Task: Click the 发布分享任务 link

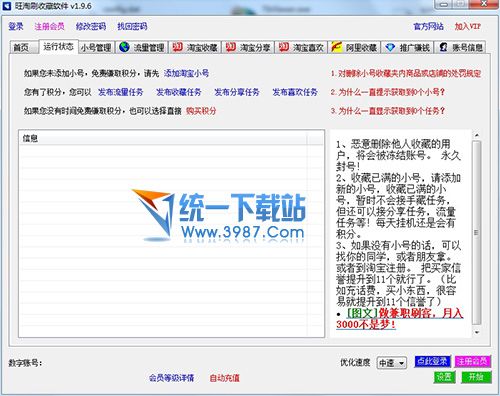Action: click(x=237, y=92)
